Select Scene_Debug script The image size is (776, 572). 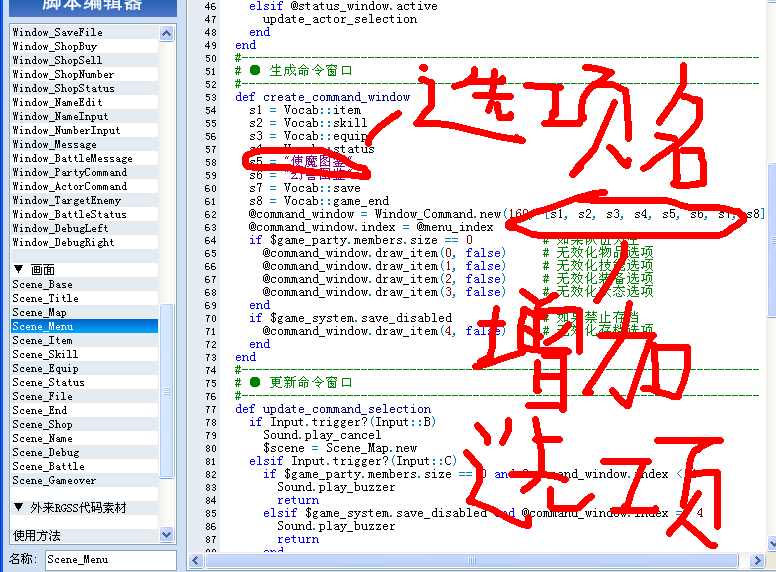pos(84,452)
